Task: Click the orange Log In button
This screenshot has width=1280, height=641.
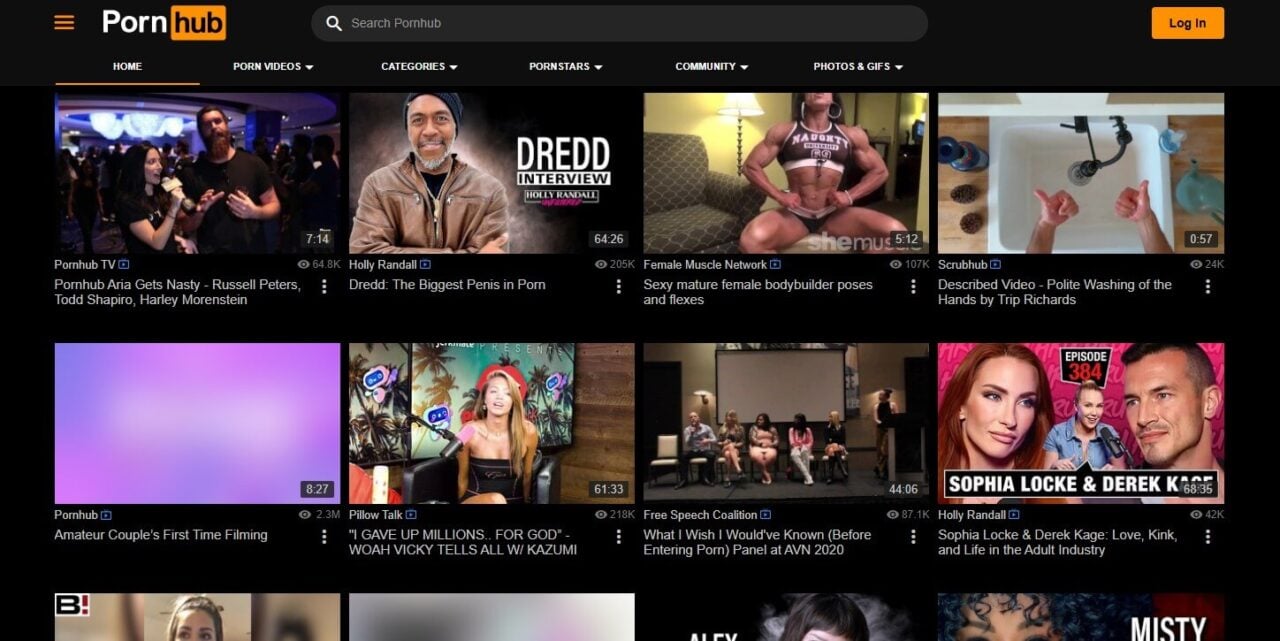Action: point(1187,23)
